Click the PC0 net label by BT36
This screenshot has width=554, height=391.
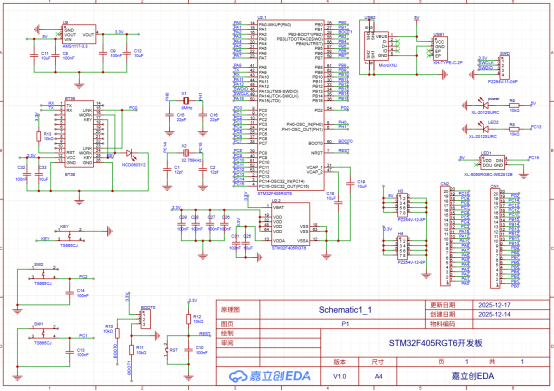click(x=133, y=108)
